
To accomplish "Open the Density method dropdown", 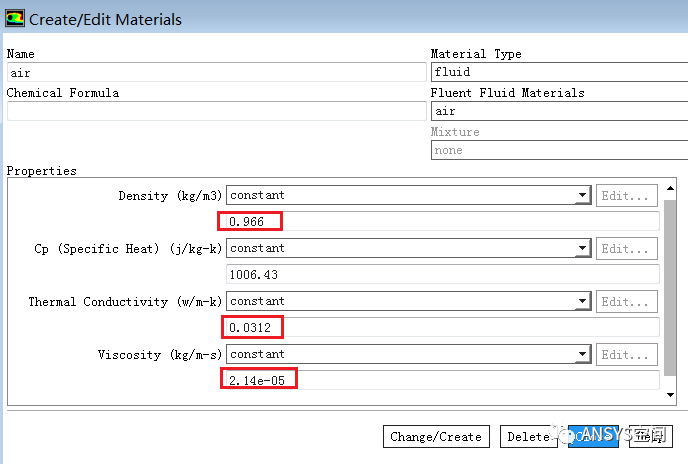I will pos(408,195).
